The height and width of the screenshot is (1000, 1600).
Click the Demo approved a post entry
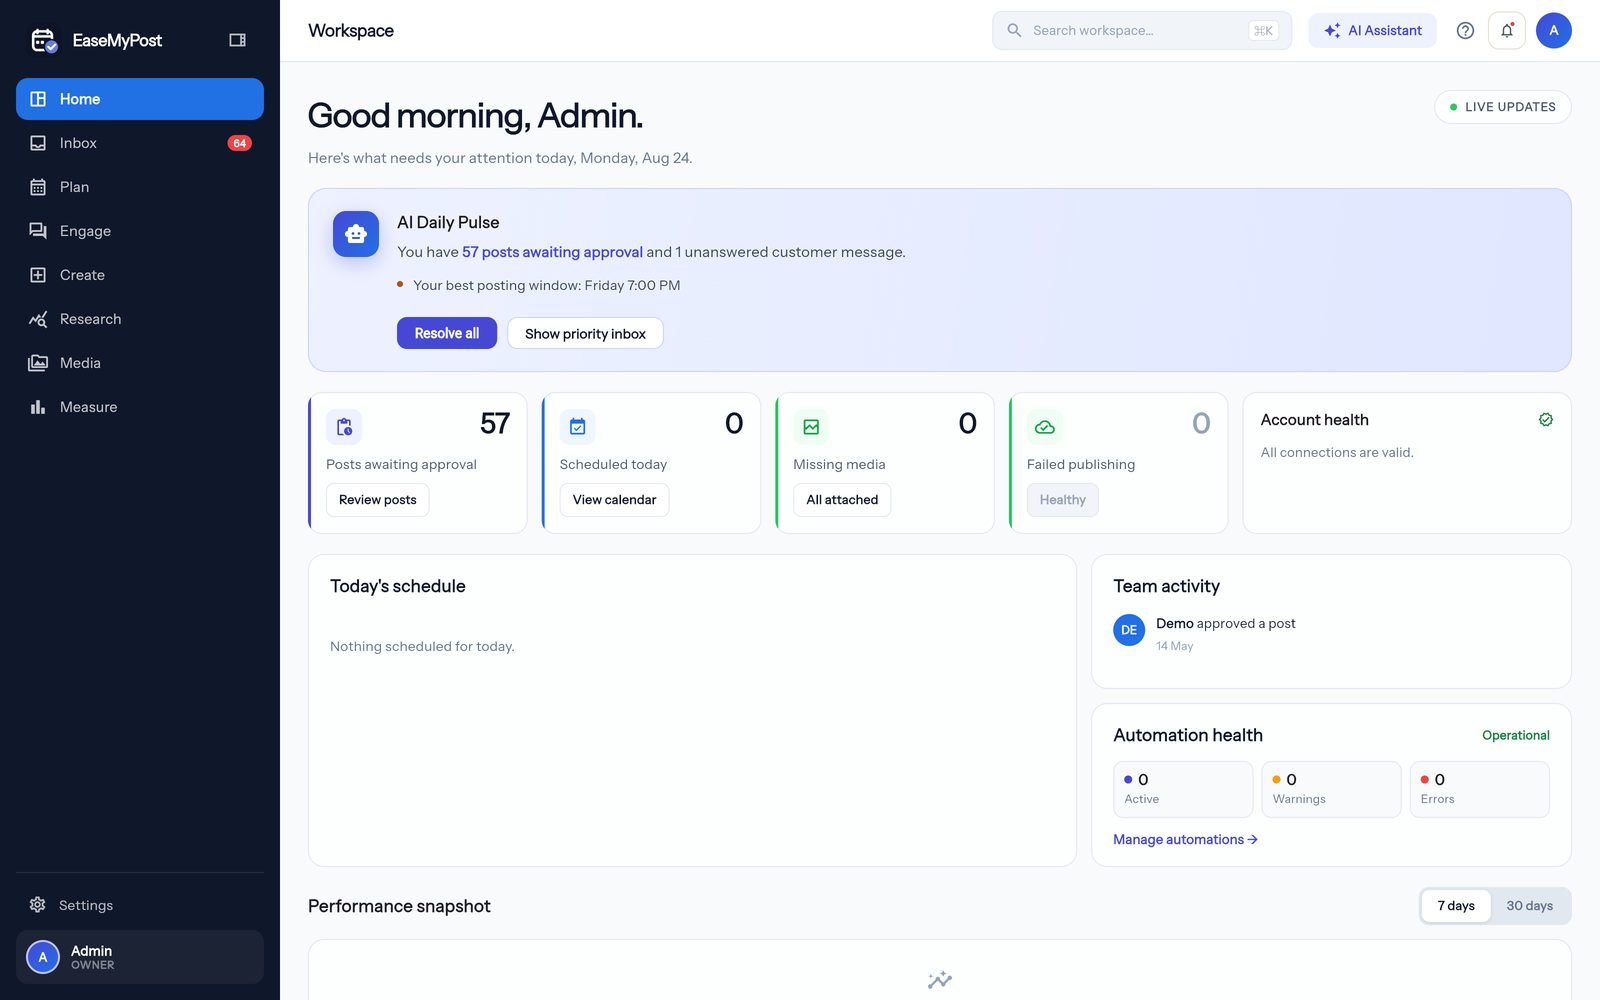(1226, 623)
